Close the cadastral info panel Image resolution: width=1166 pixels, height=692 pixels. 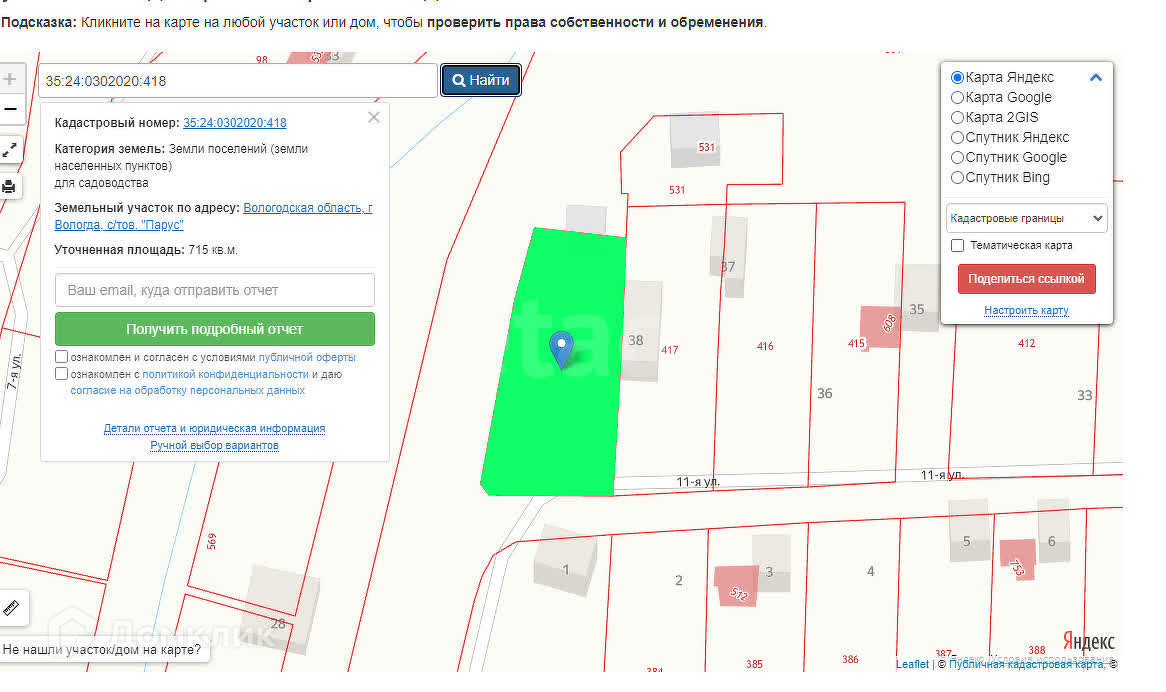tap(374, 117)
